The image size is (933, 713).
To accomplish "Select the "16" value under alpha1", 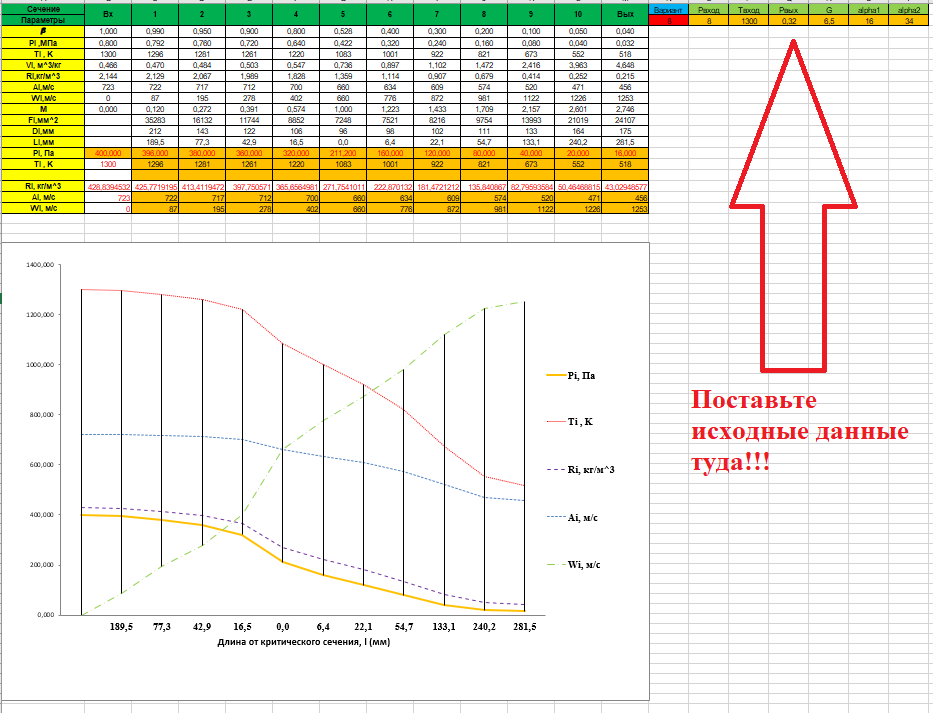I will [869, 21].
